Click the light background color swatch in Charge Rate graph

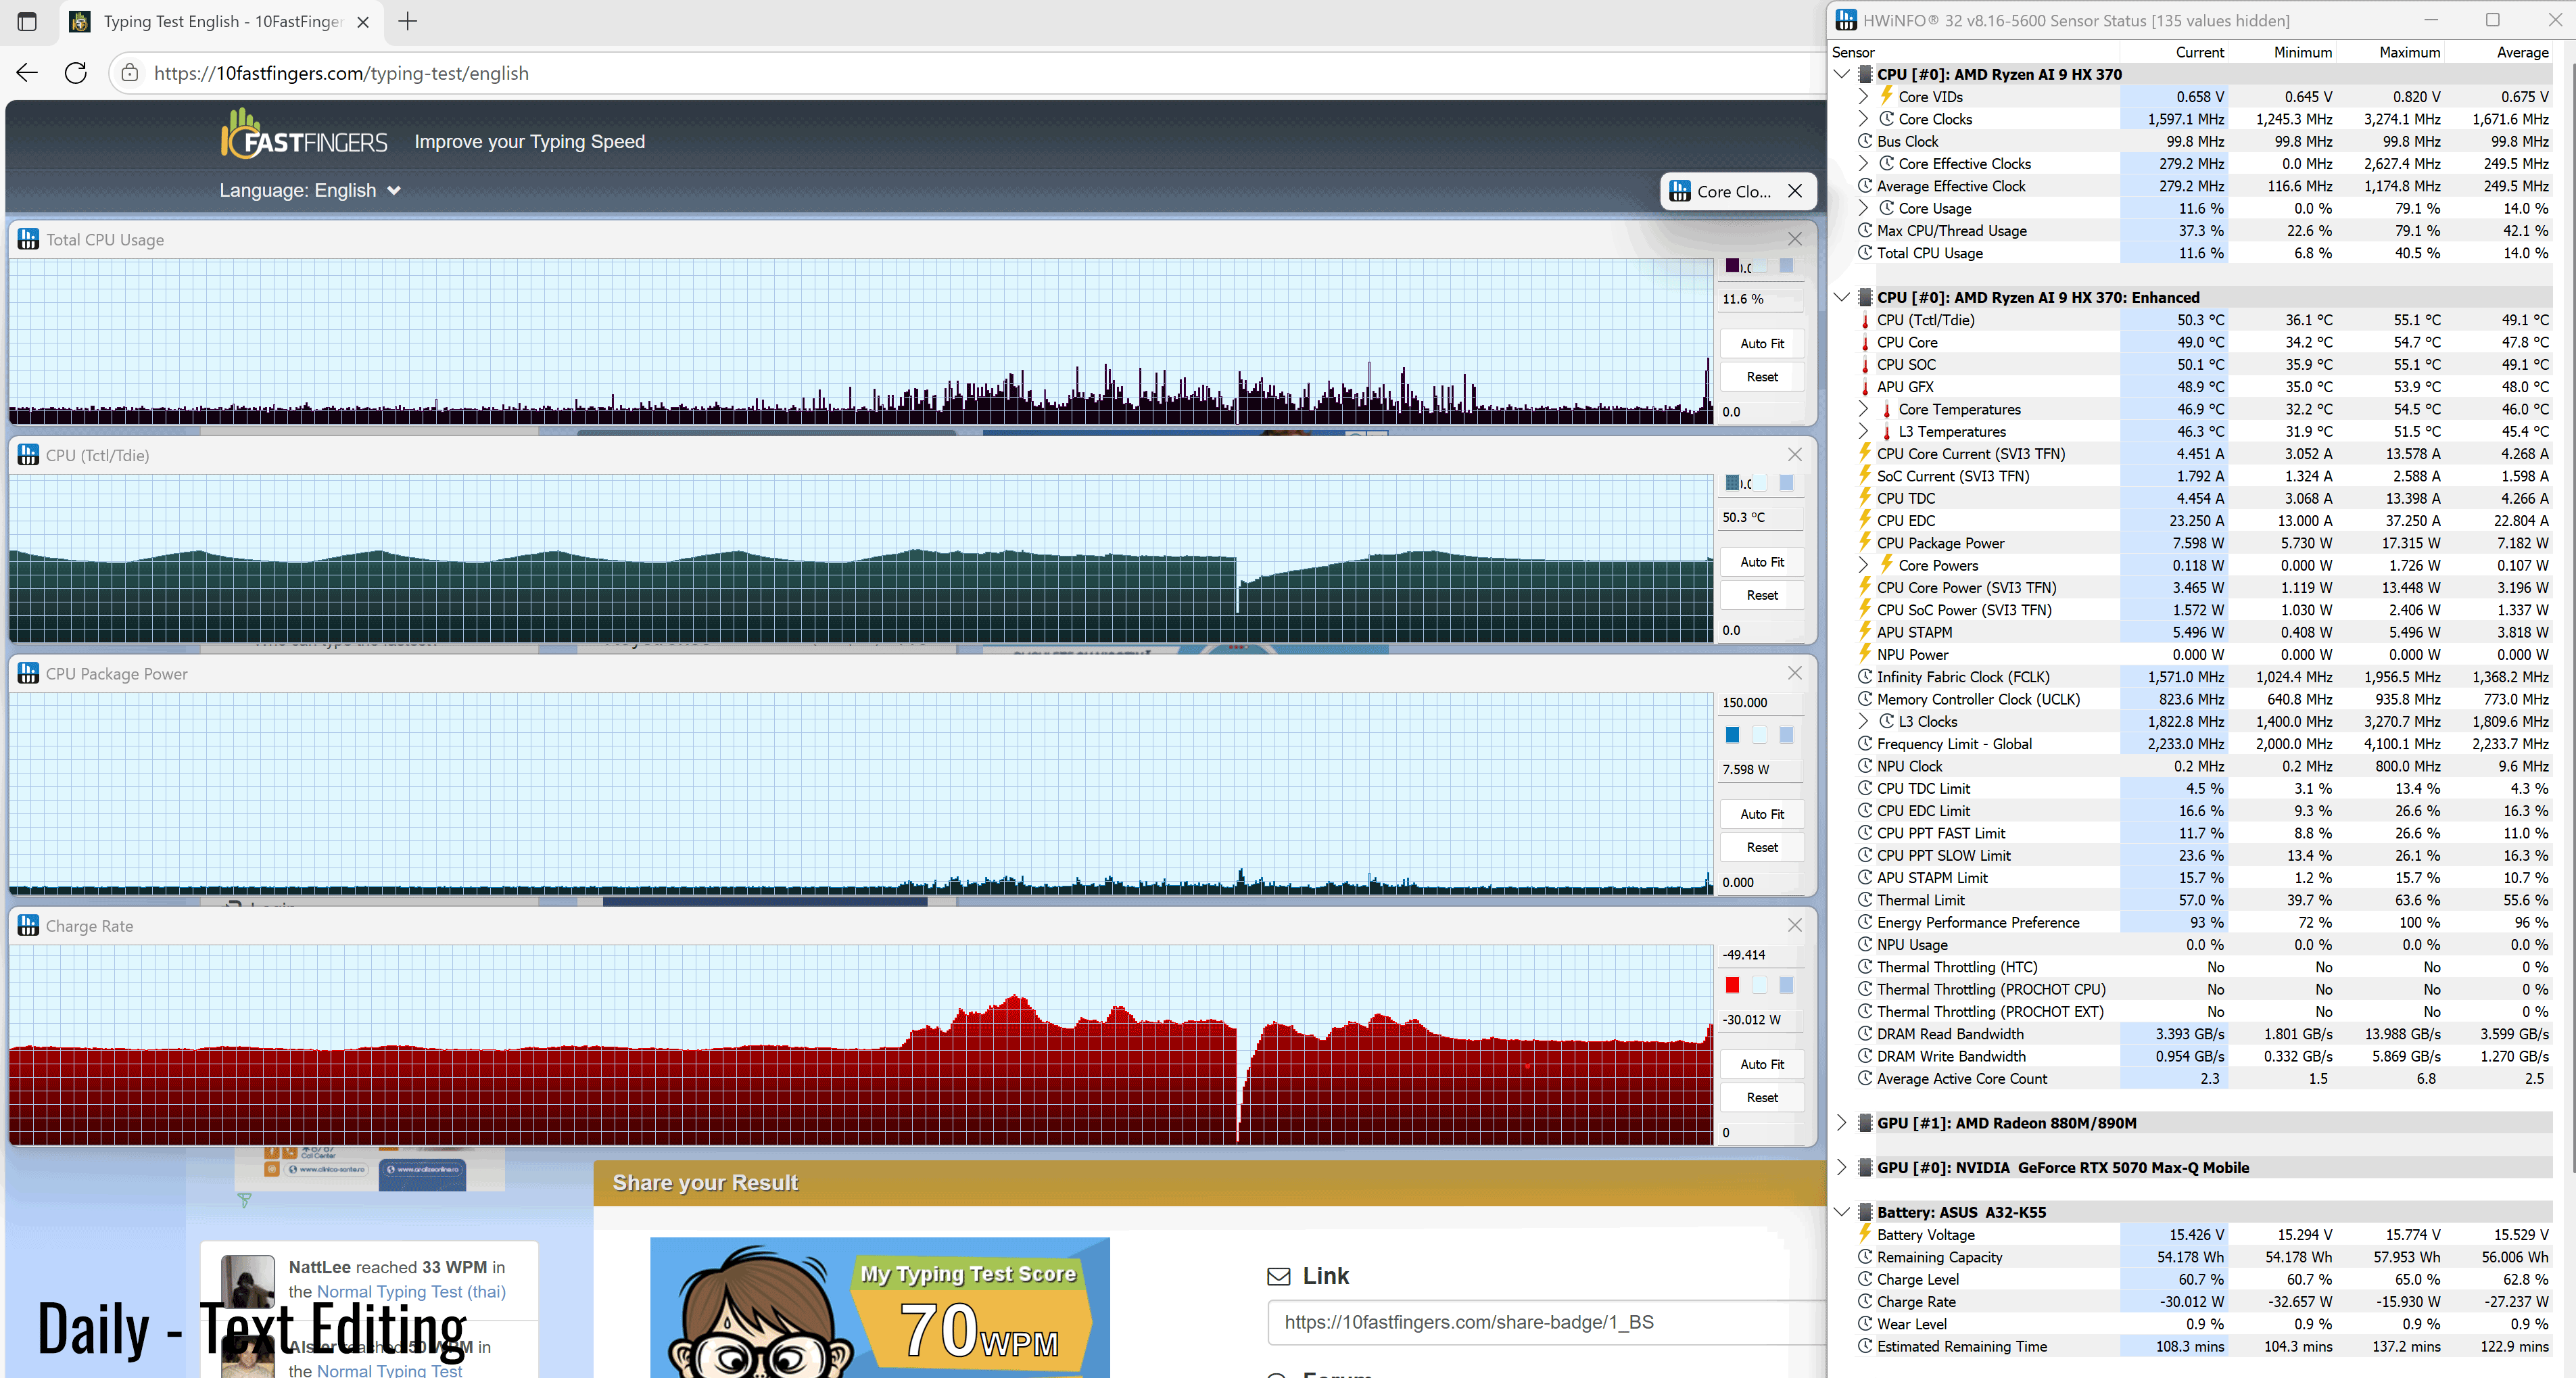1759,985
